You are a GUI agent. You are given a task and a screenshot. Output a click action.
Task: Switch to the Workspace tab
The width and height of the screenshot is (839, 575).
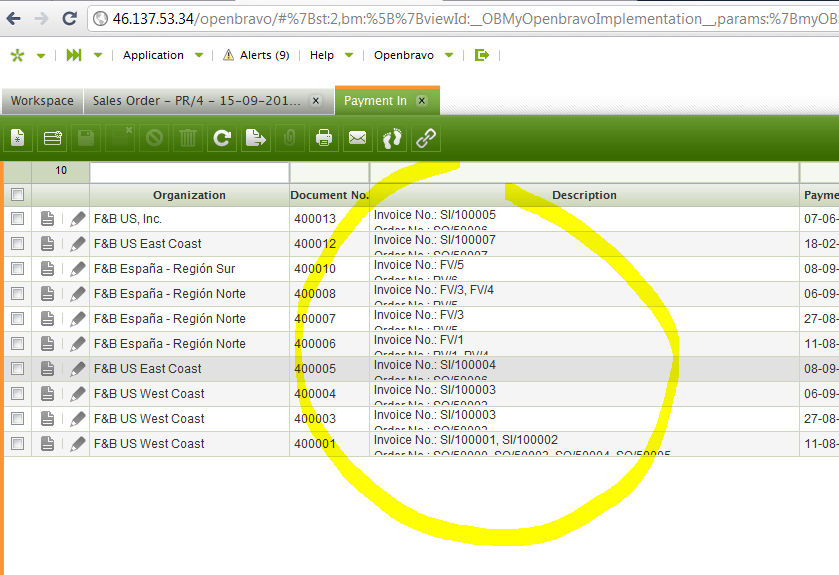point(42,101)
